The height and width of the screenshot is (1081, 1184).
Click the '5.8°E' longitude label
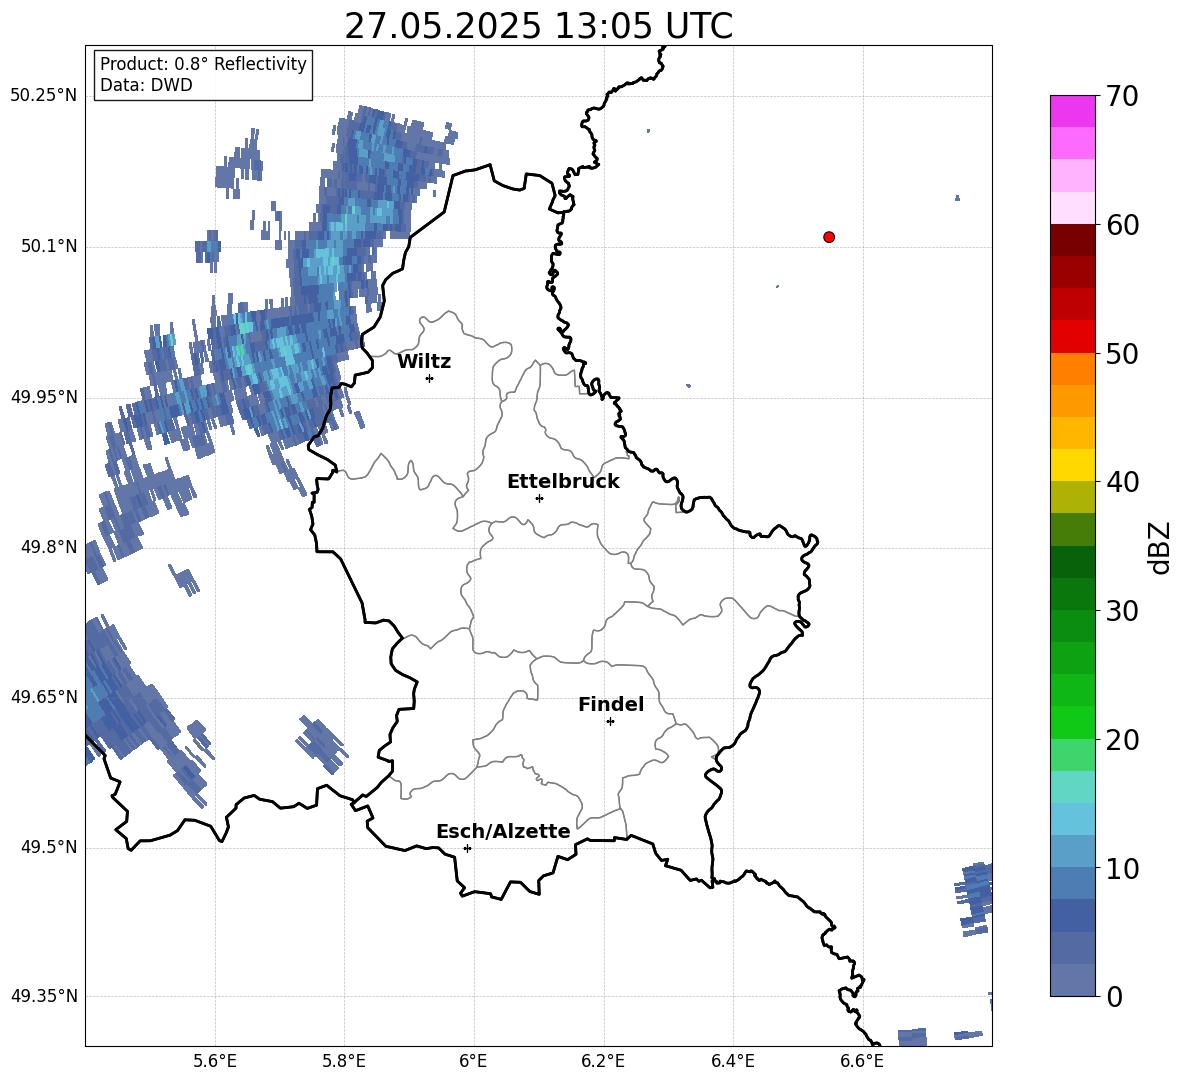click(x=344, y=1061)
